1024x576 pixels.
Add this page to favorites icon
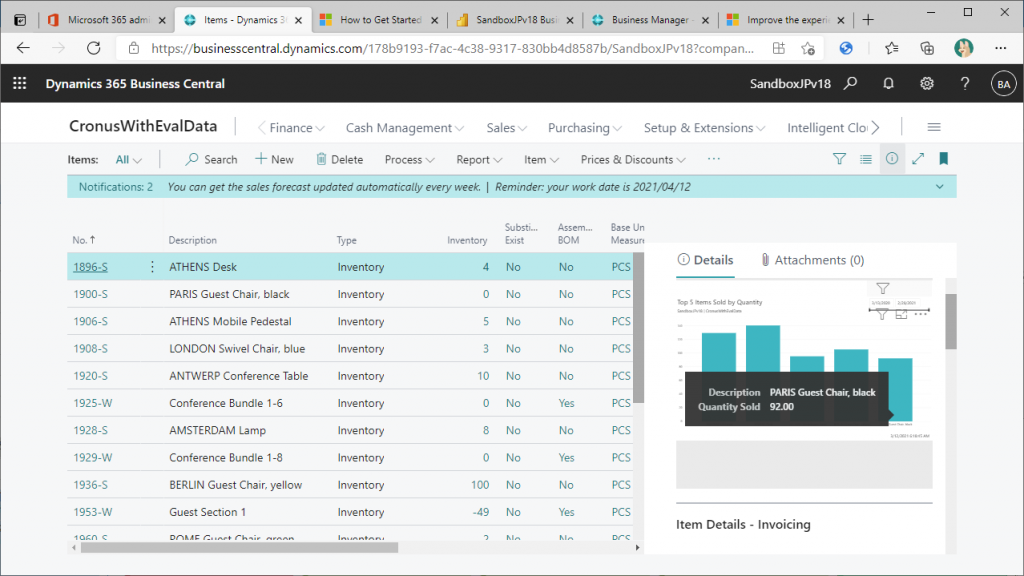(x=808, y=48)
